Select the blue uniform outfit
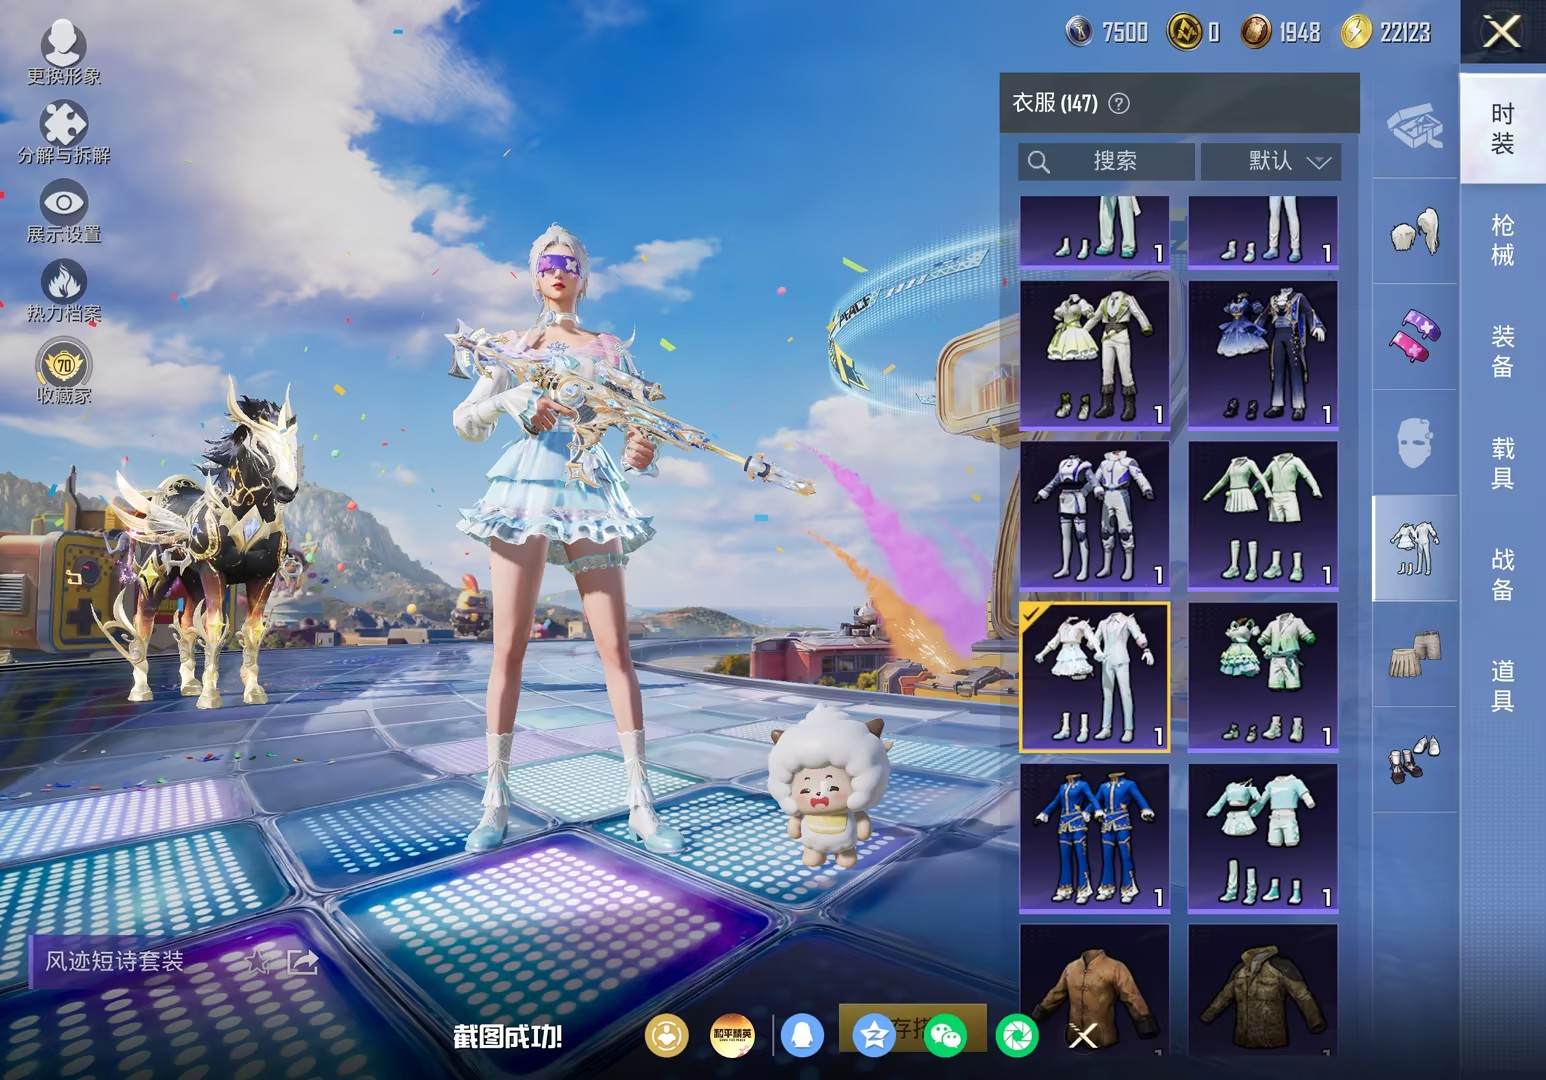 pyautogui.click(x=1095, y=838)
